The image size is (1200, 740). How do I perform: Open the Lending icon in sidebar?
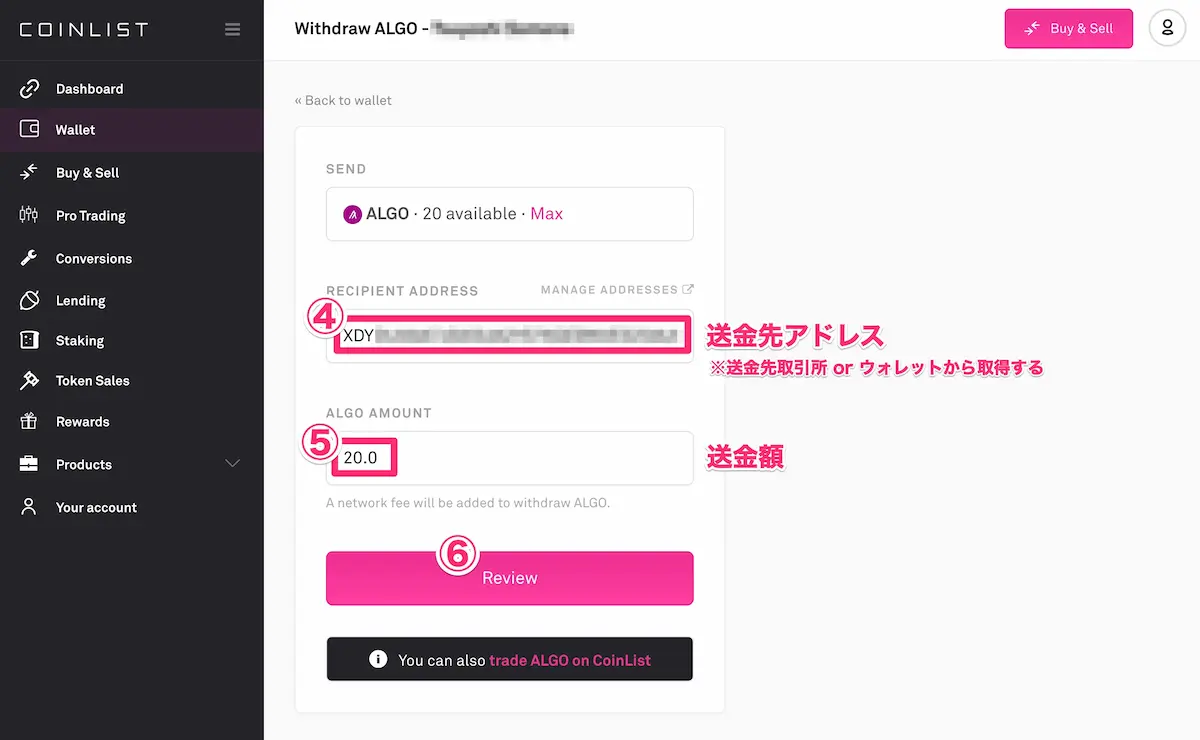[x=29, y=300]
